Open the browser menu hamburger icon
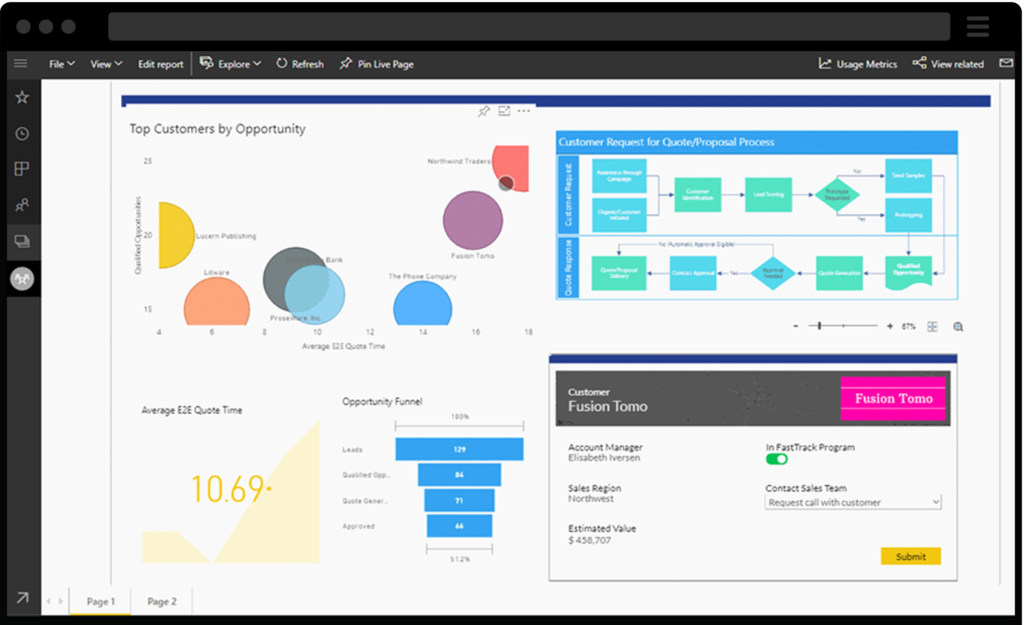This screenshot has height=625, width=1024. pyautogui.click(x=978, y=26)
